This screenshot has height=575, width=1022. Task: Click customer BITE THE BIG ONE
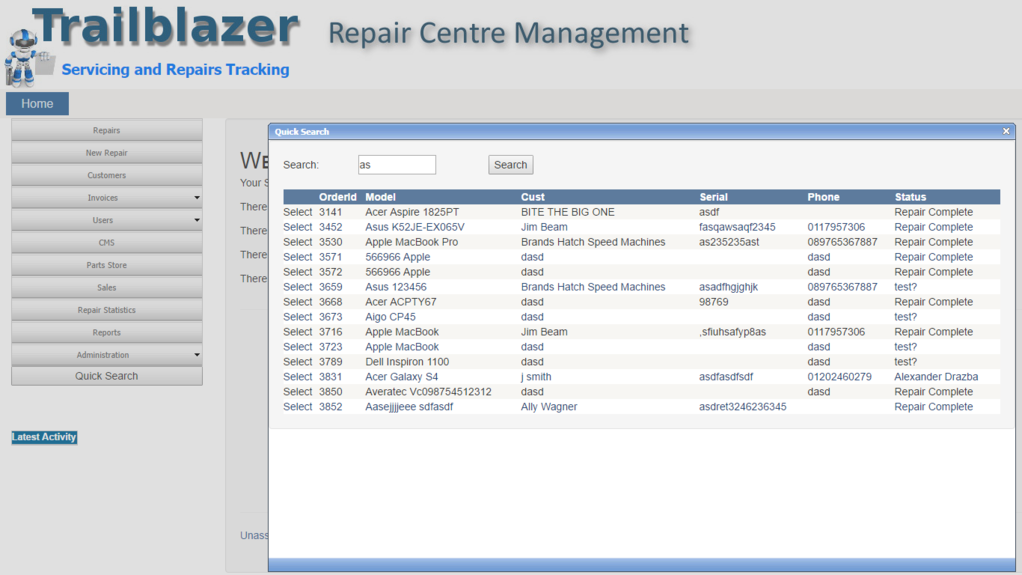point(568,213)
